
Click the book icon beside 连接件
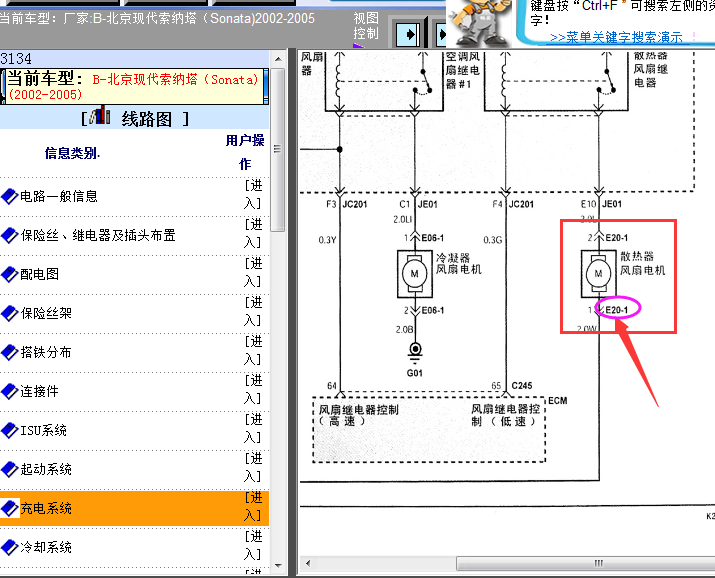pyautogui.click(x=10, y=392)
